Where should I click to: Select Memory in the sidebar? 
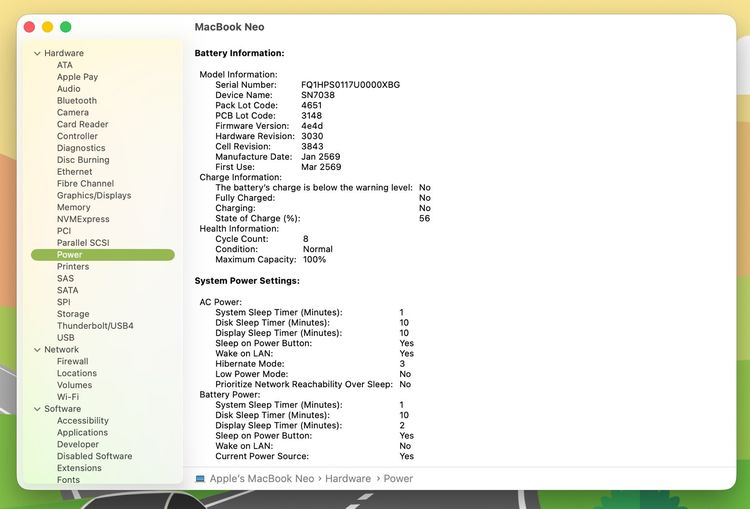click(73, 207)
